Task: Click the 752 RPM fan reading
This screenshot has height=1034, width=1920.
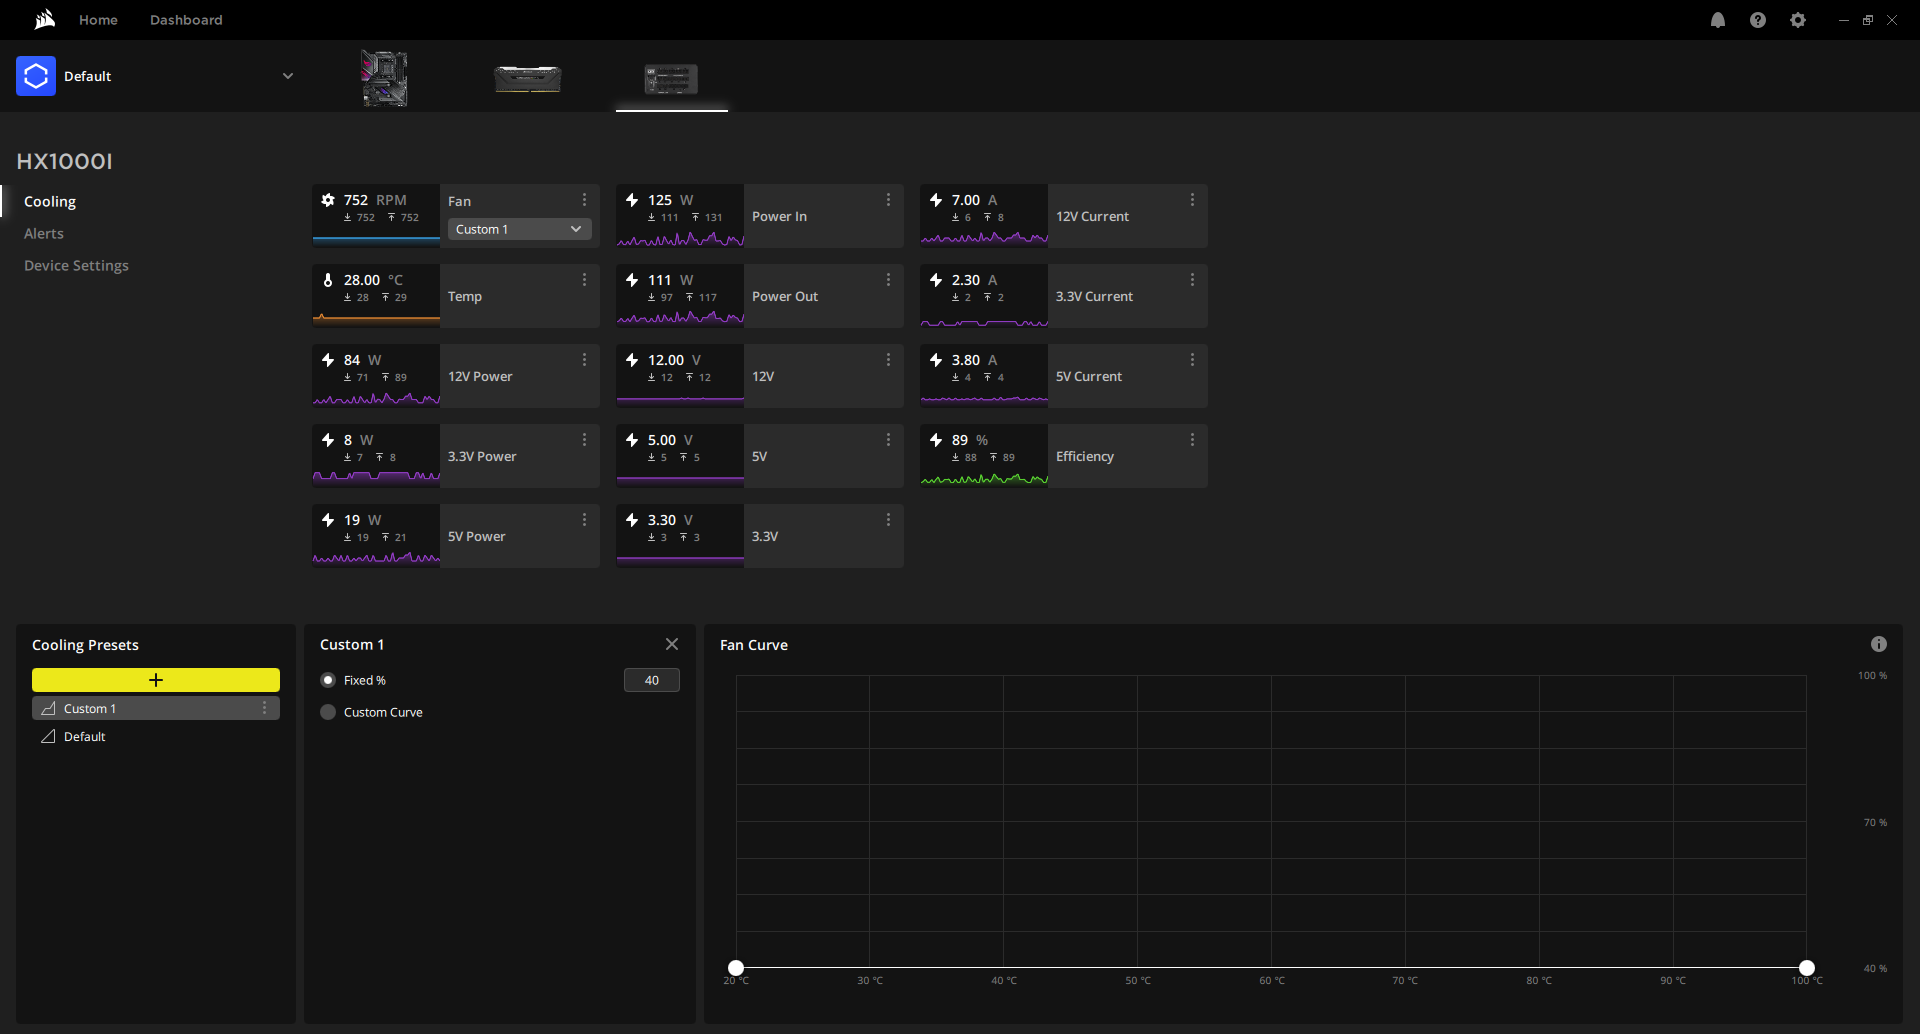Action: click(x=375, y=200)
